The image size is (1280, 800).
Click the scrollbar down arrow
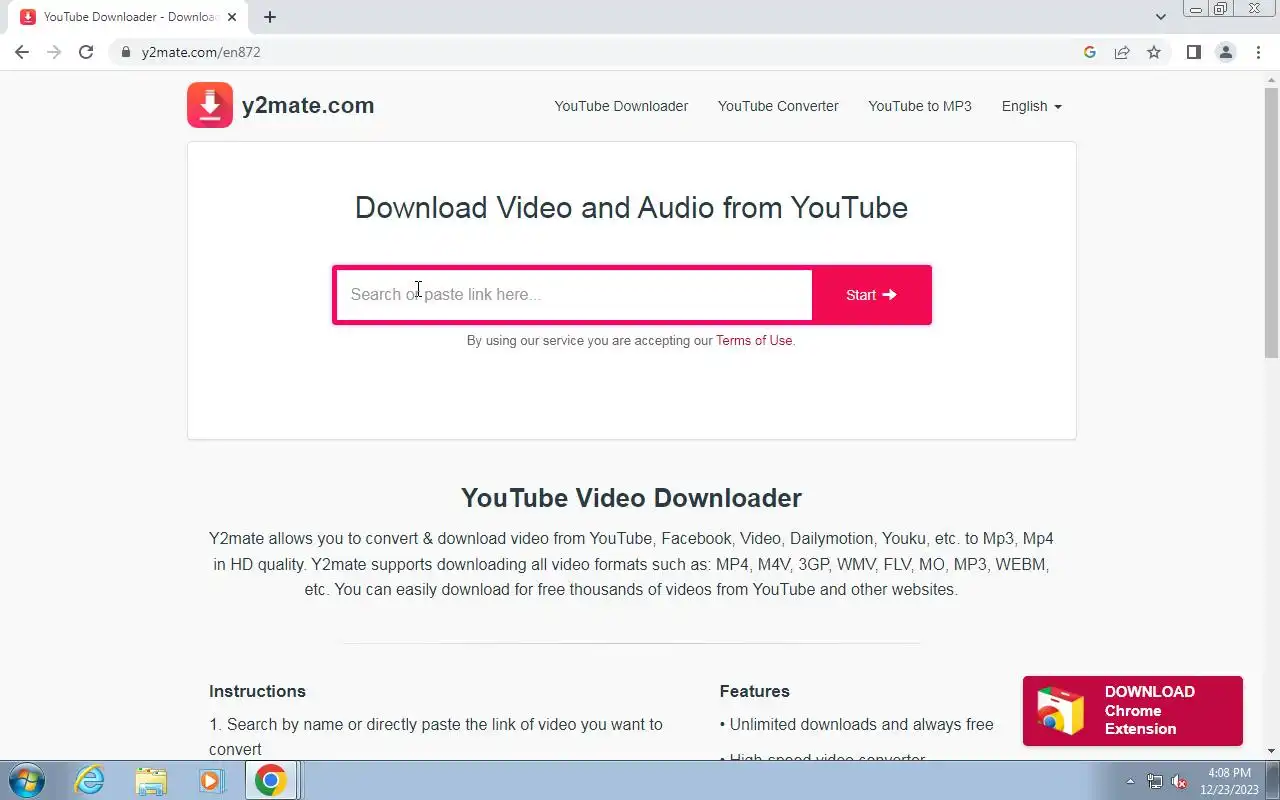(1271, 751)
